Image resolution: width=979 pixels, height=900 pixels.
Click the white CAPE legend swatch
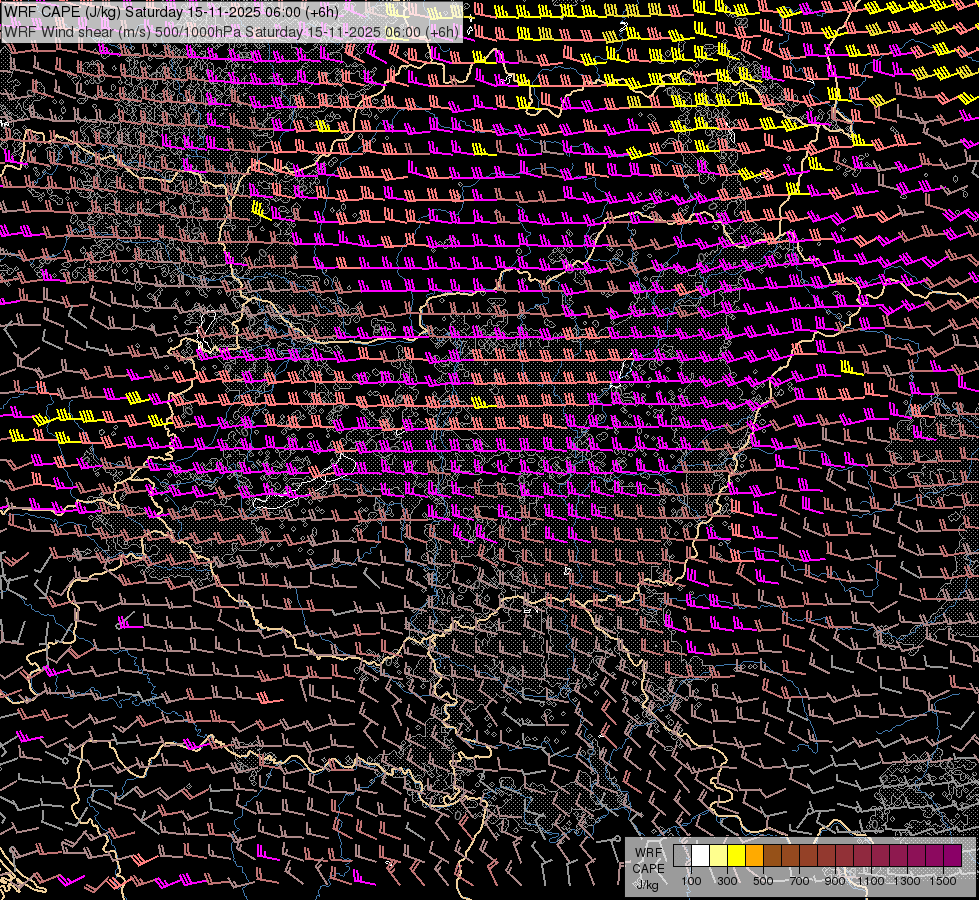point(701,856)
